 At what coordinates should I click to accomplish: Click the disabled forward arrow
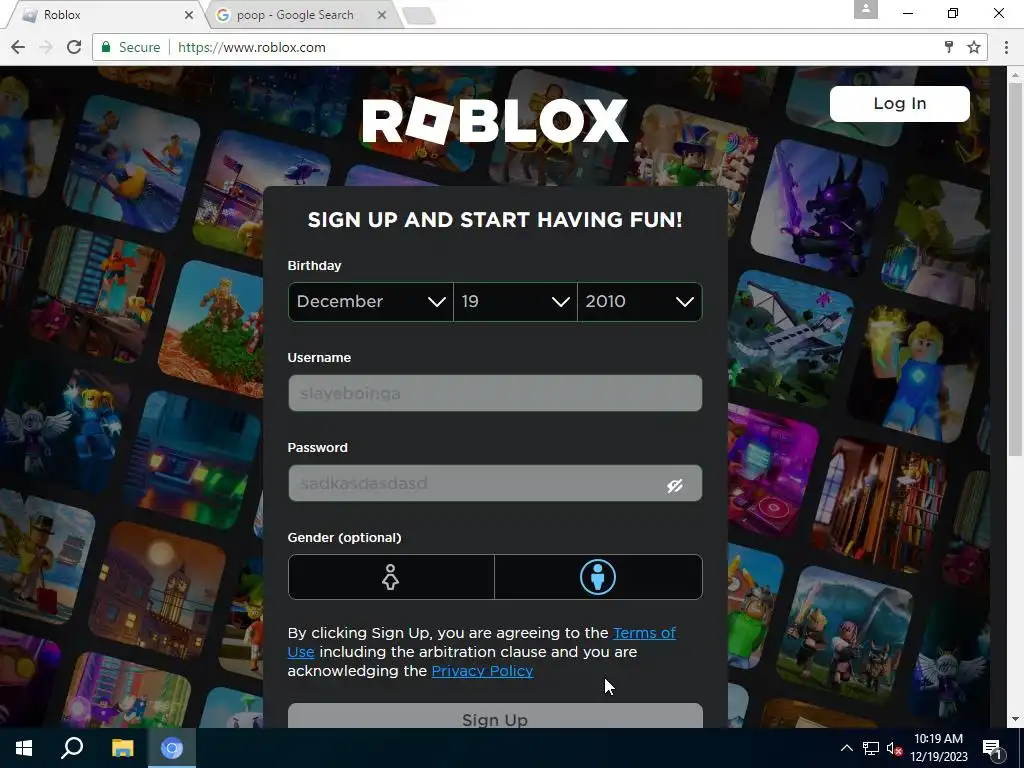click(x=46, y=47)
